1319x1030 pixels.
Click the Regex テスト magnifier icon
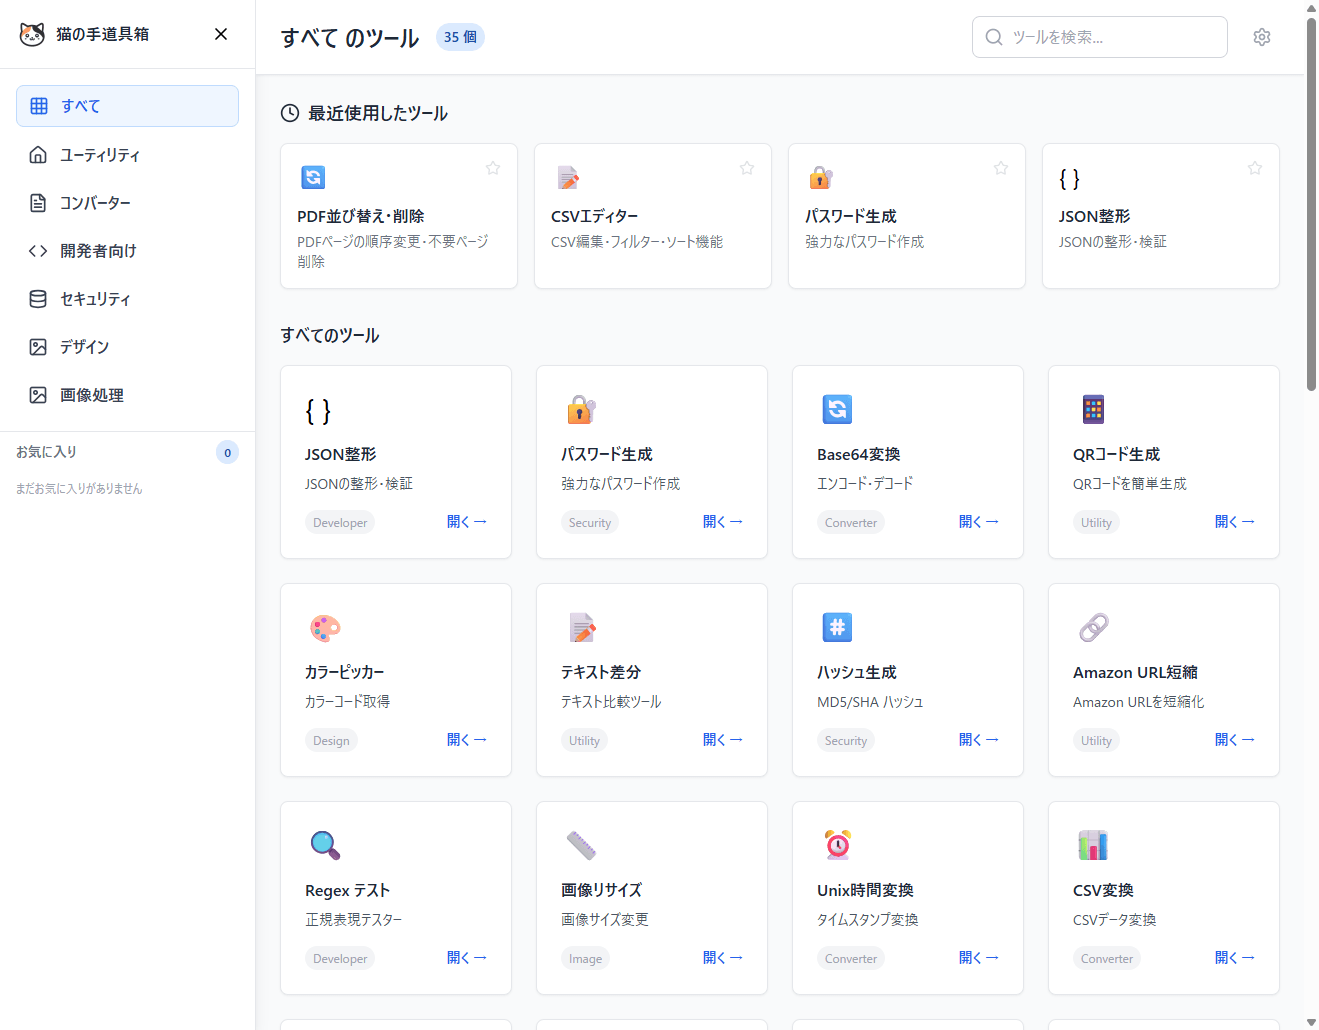click(x=325, y=845)
